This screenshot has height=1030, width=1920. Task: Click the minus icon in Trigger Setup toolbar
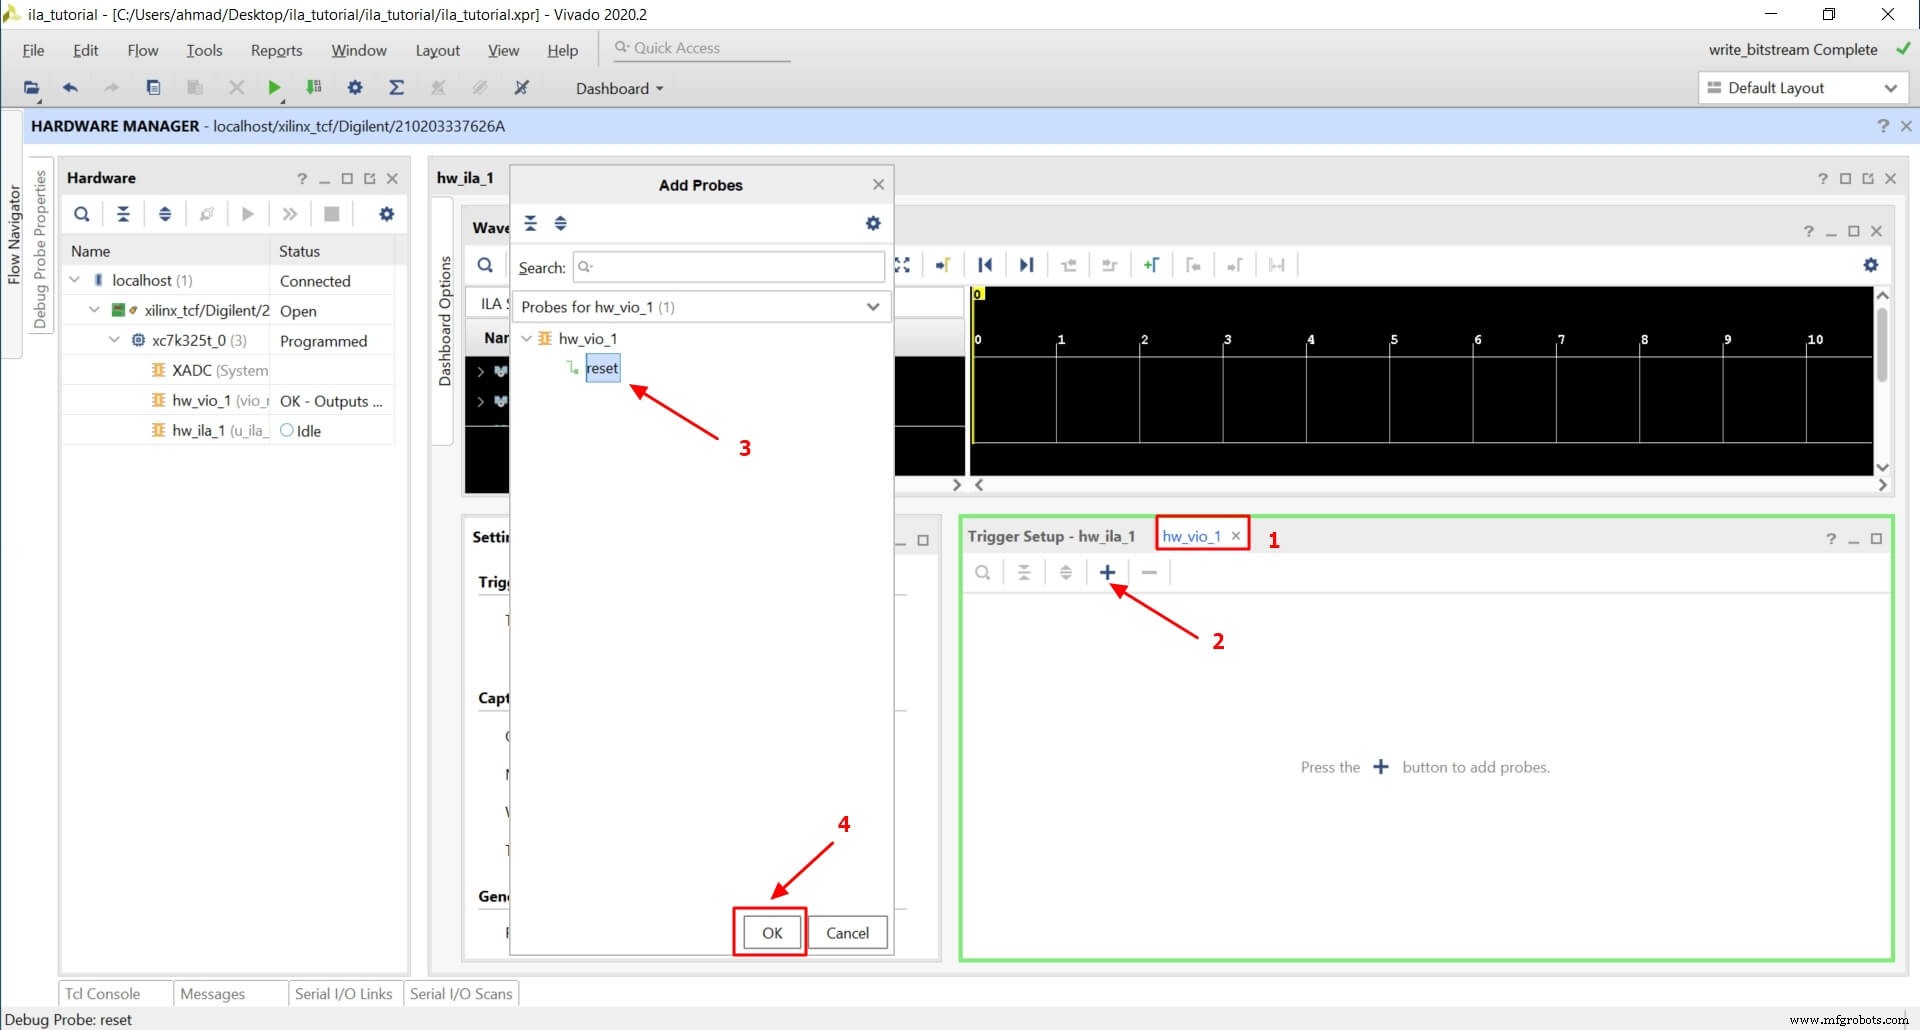(1148, 571)
